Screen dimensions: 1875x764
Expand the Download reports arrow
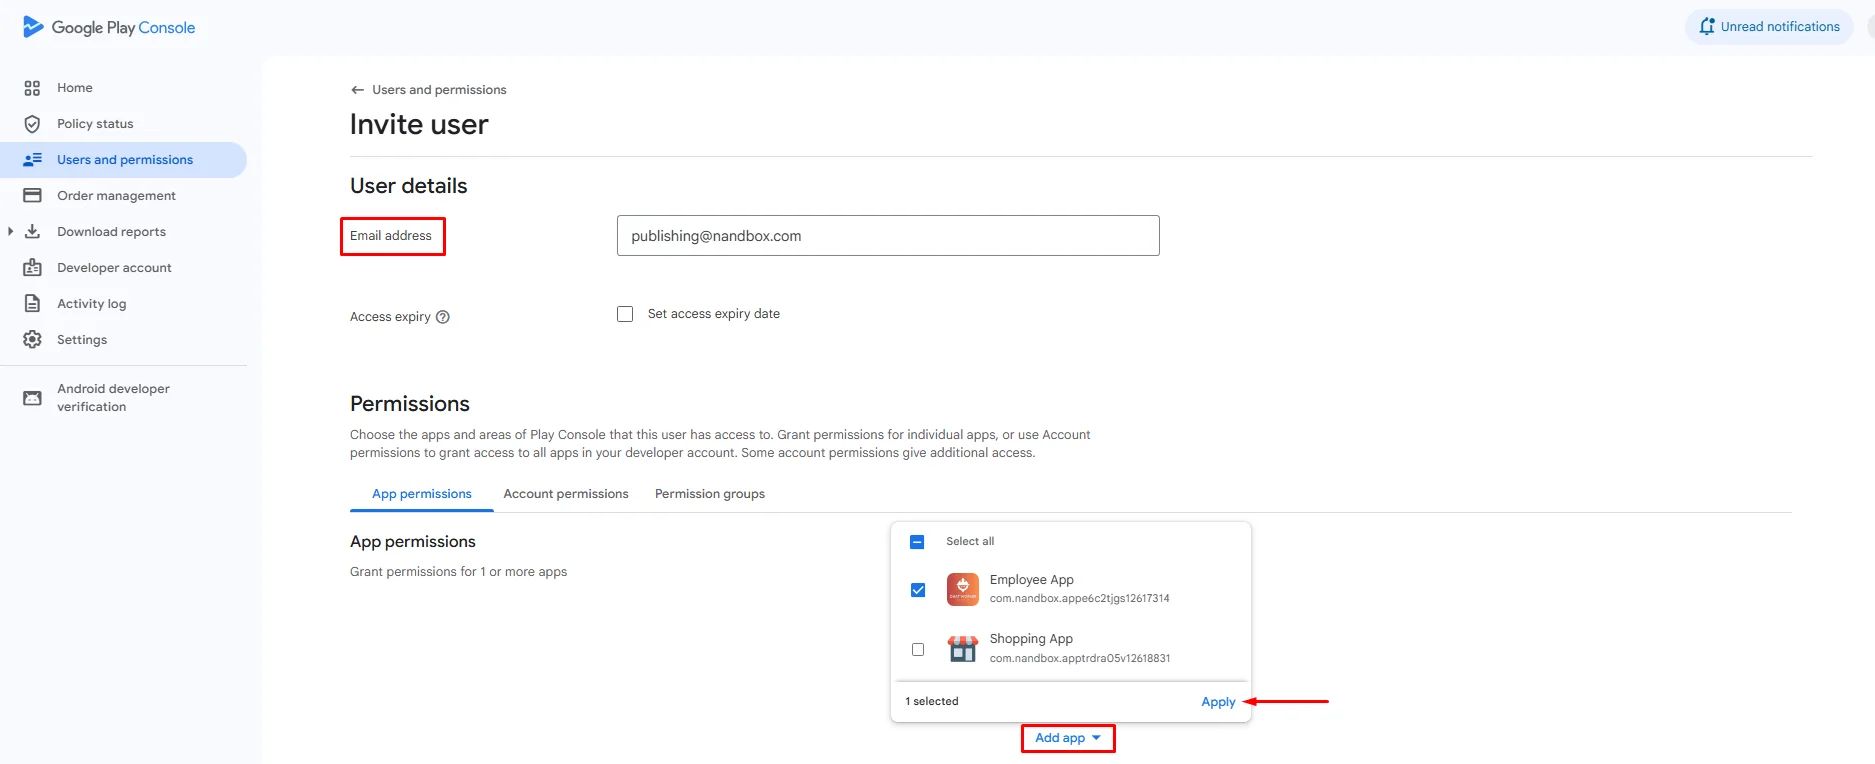coord(10,232)
